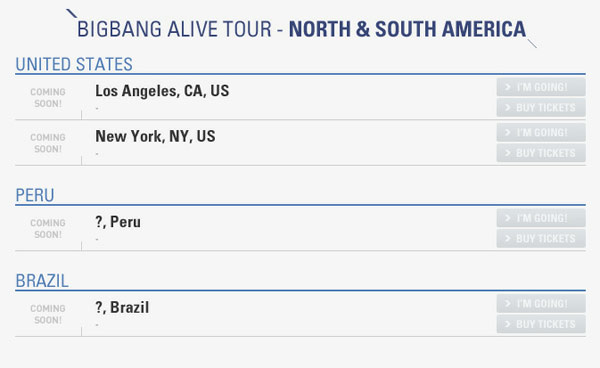Click Coming Soon label beside New York
The image size is (600, 368).
(x=48, y=143)
